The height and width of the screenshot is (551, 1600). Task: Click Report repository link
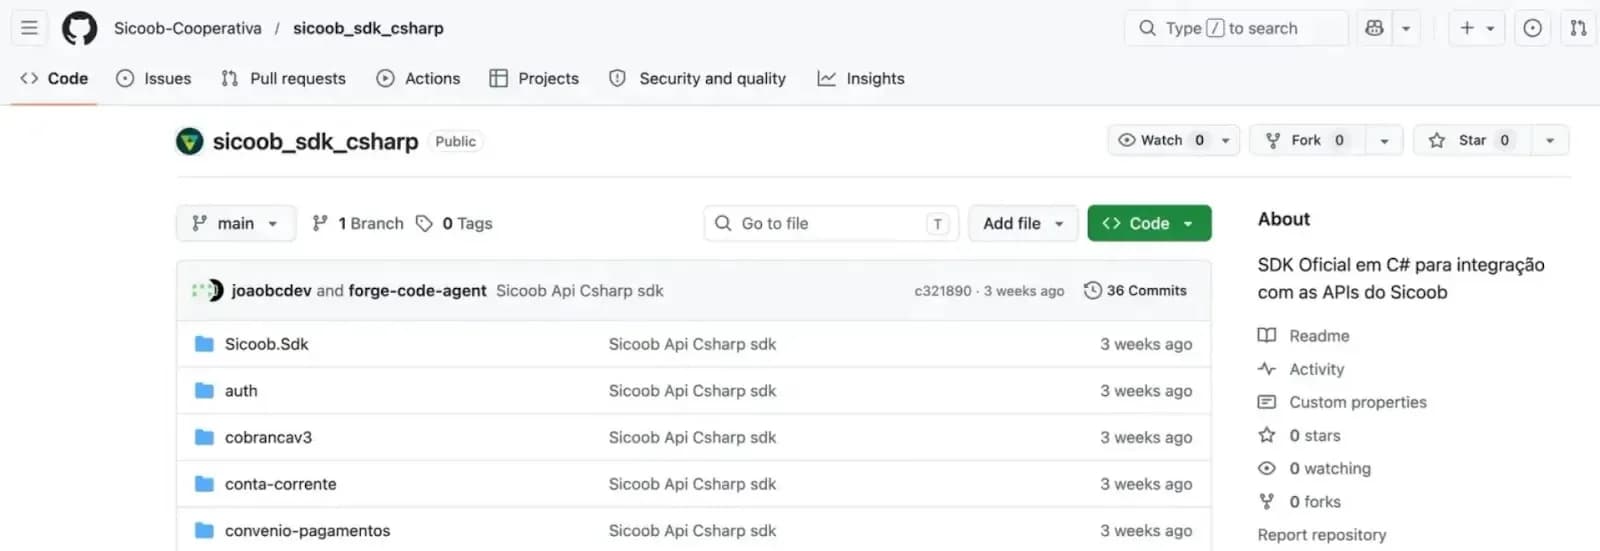[x=1321, y=535]
